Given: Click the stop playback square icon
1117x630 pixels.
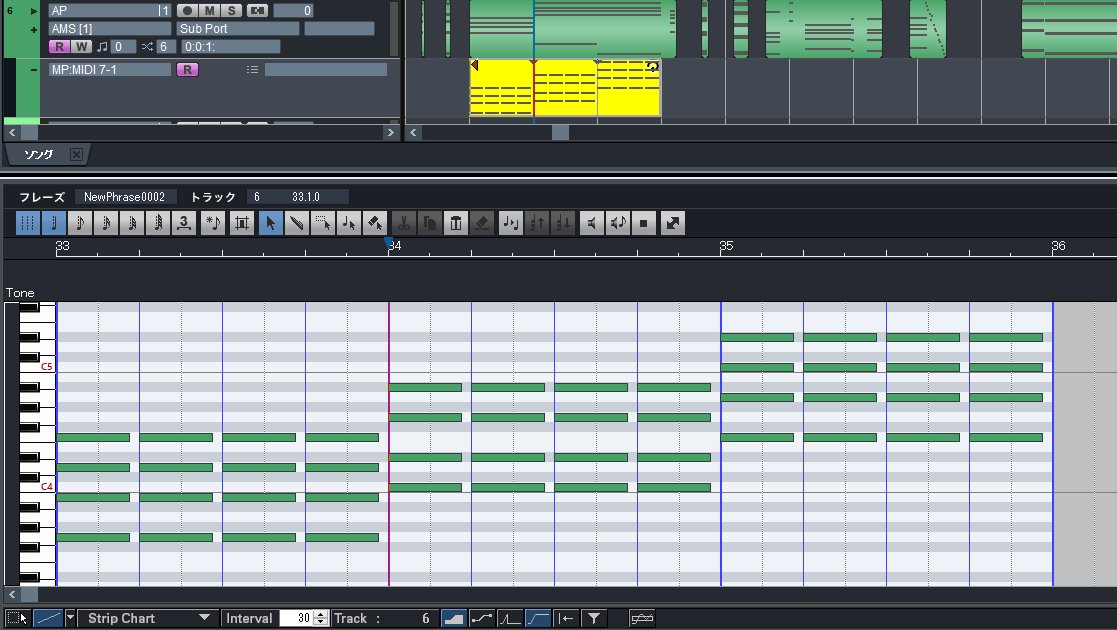Looking at the screenshot, I should coord(644,223).
